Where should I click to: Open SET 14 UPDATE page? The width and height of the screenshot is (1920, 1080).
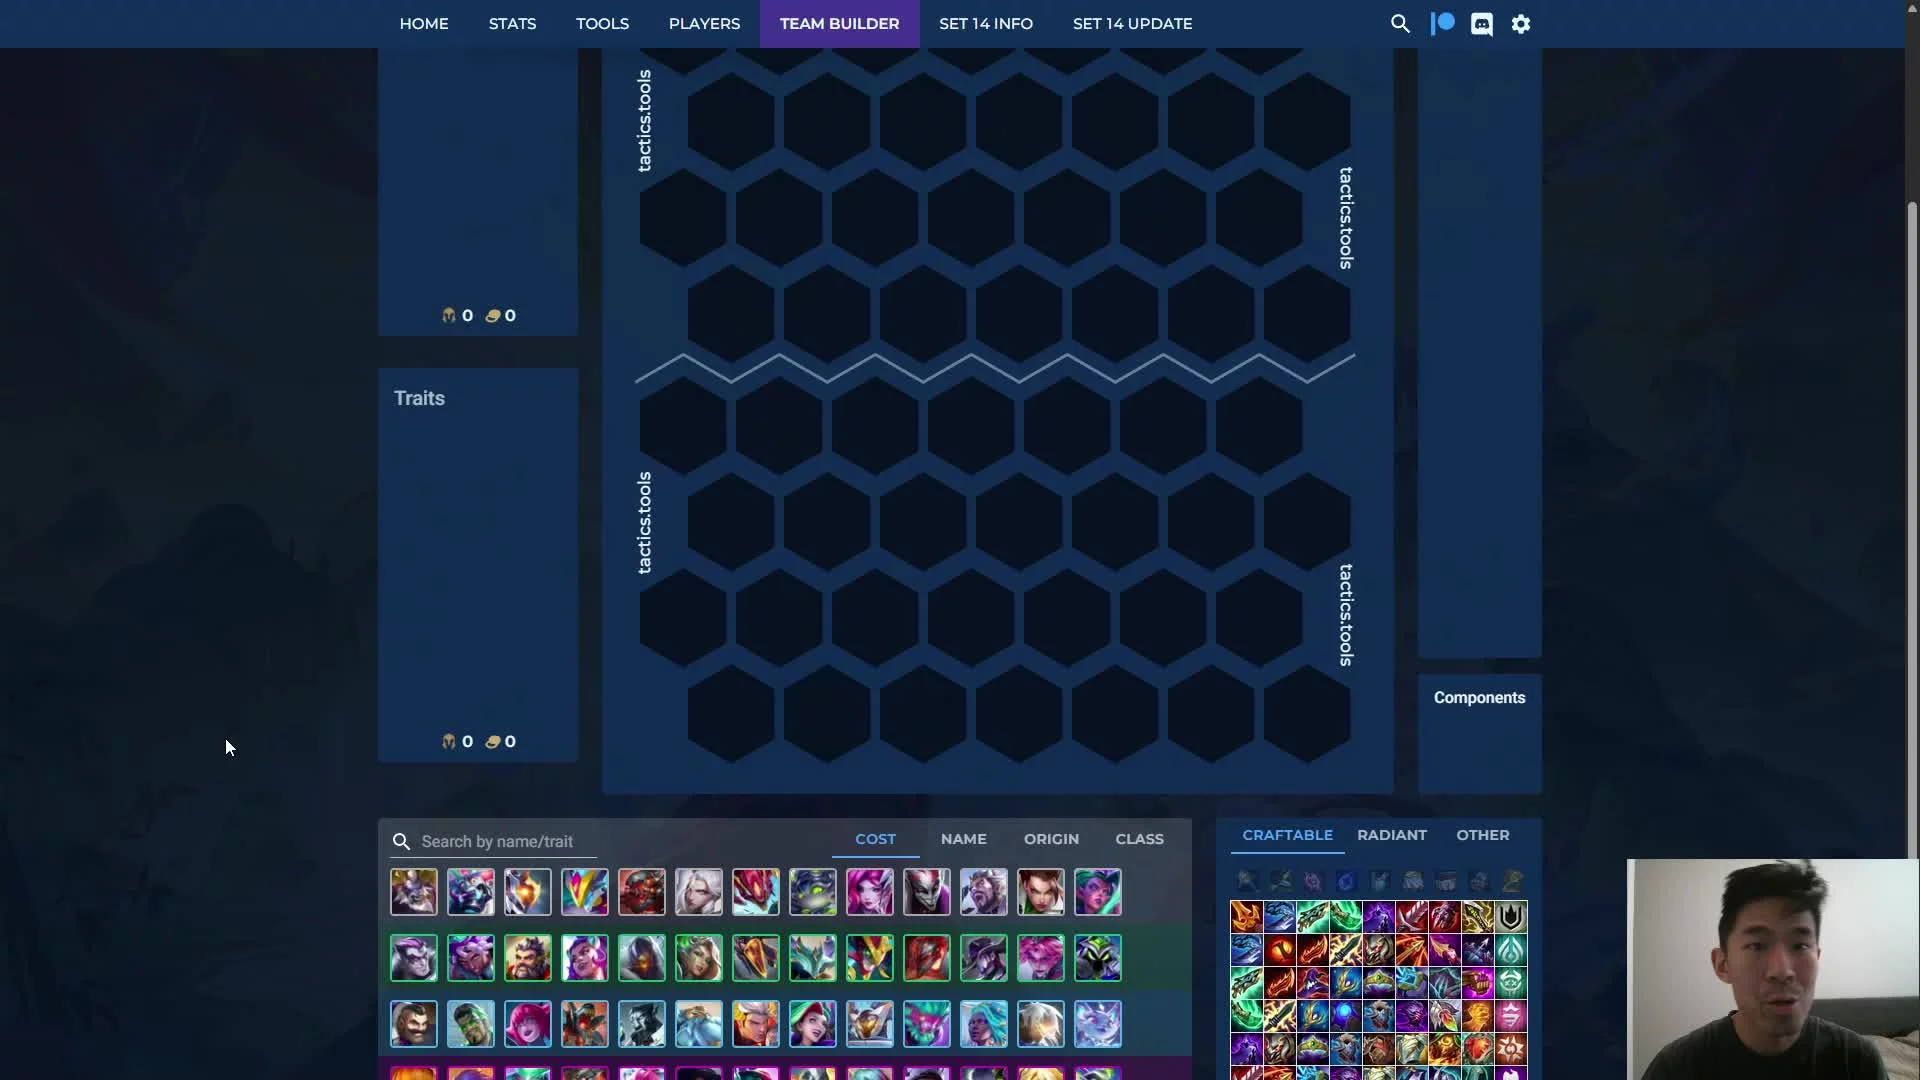pos(1132,23)
